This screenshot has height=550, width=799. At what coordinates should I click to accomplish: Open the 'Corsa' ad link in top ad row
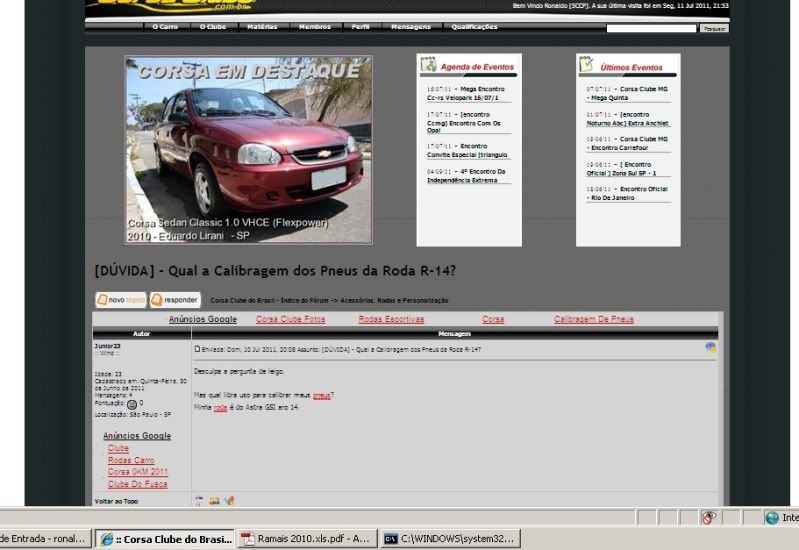[493, 319]
